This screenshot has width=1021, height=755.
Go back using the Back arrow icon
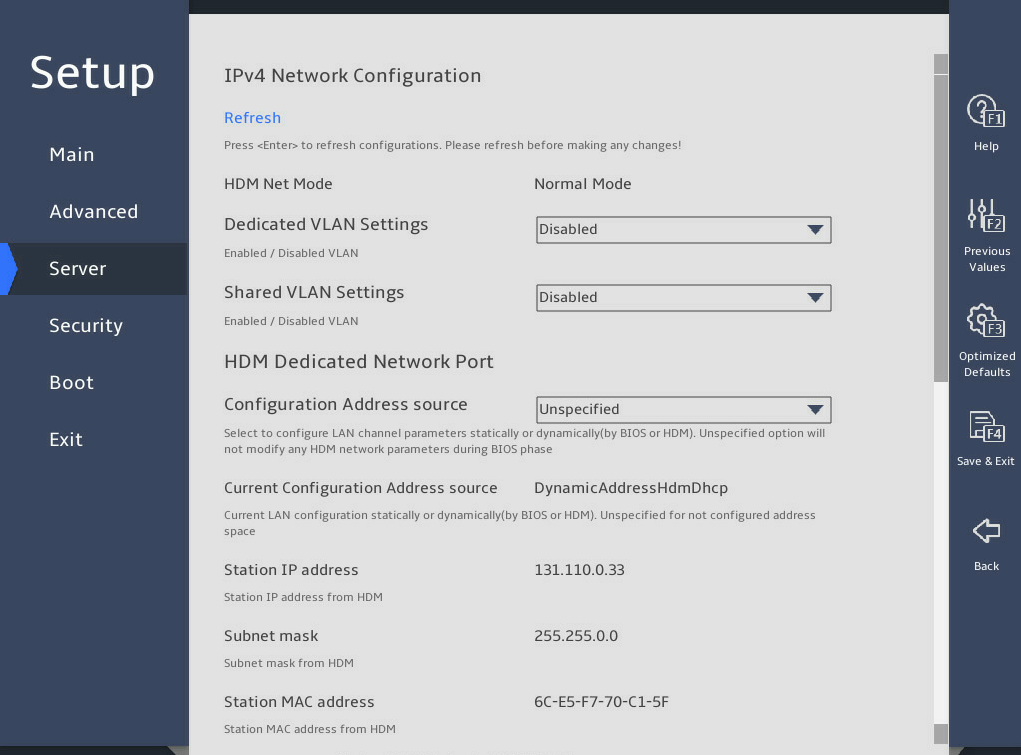(986, 531)
